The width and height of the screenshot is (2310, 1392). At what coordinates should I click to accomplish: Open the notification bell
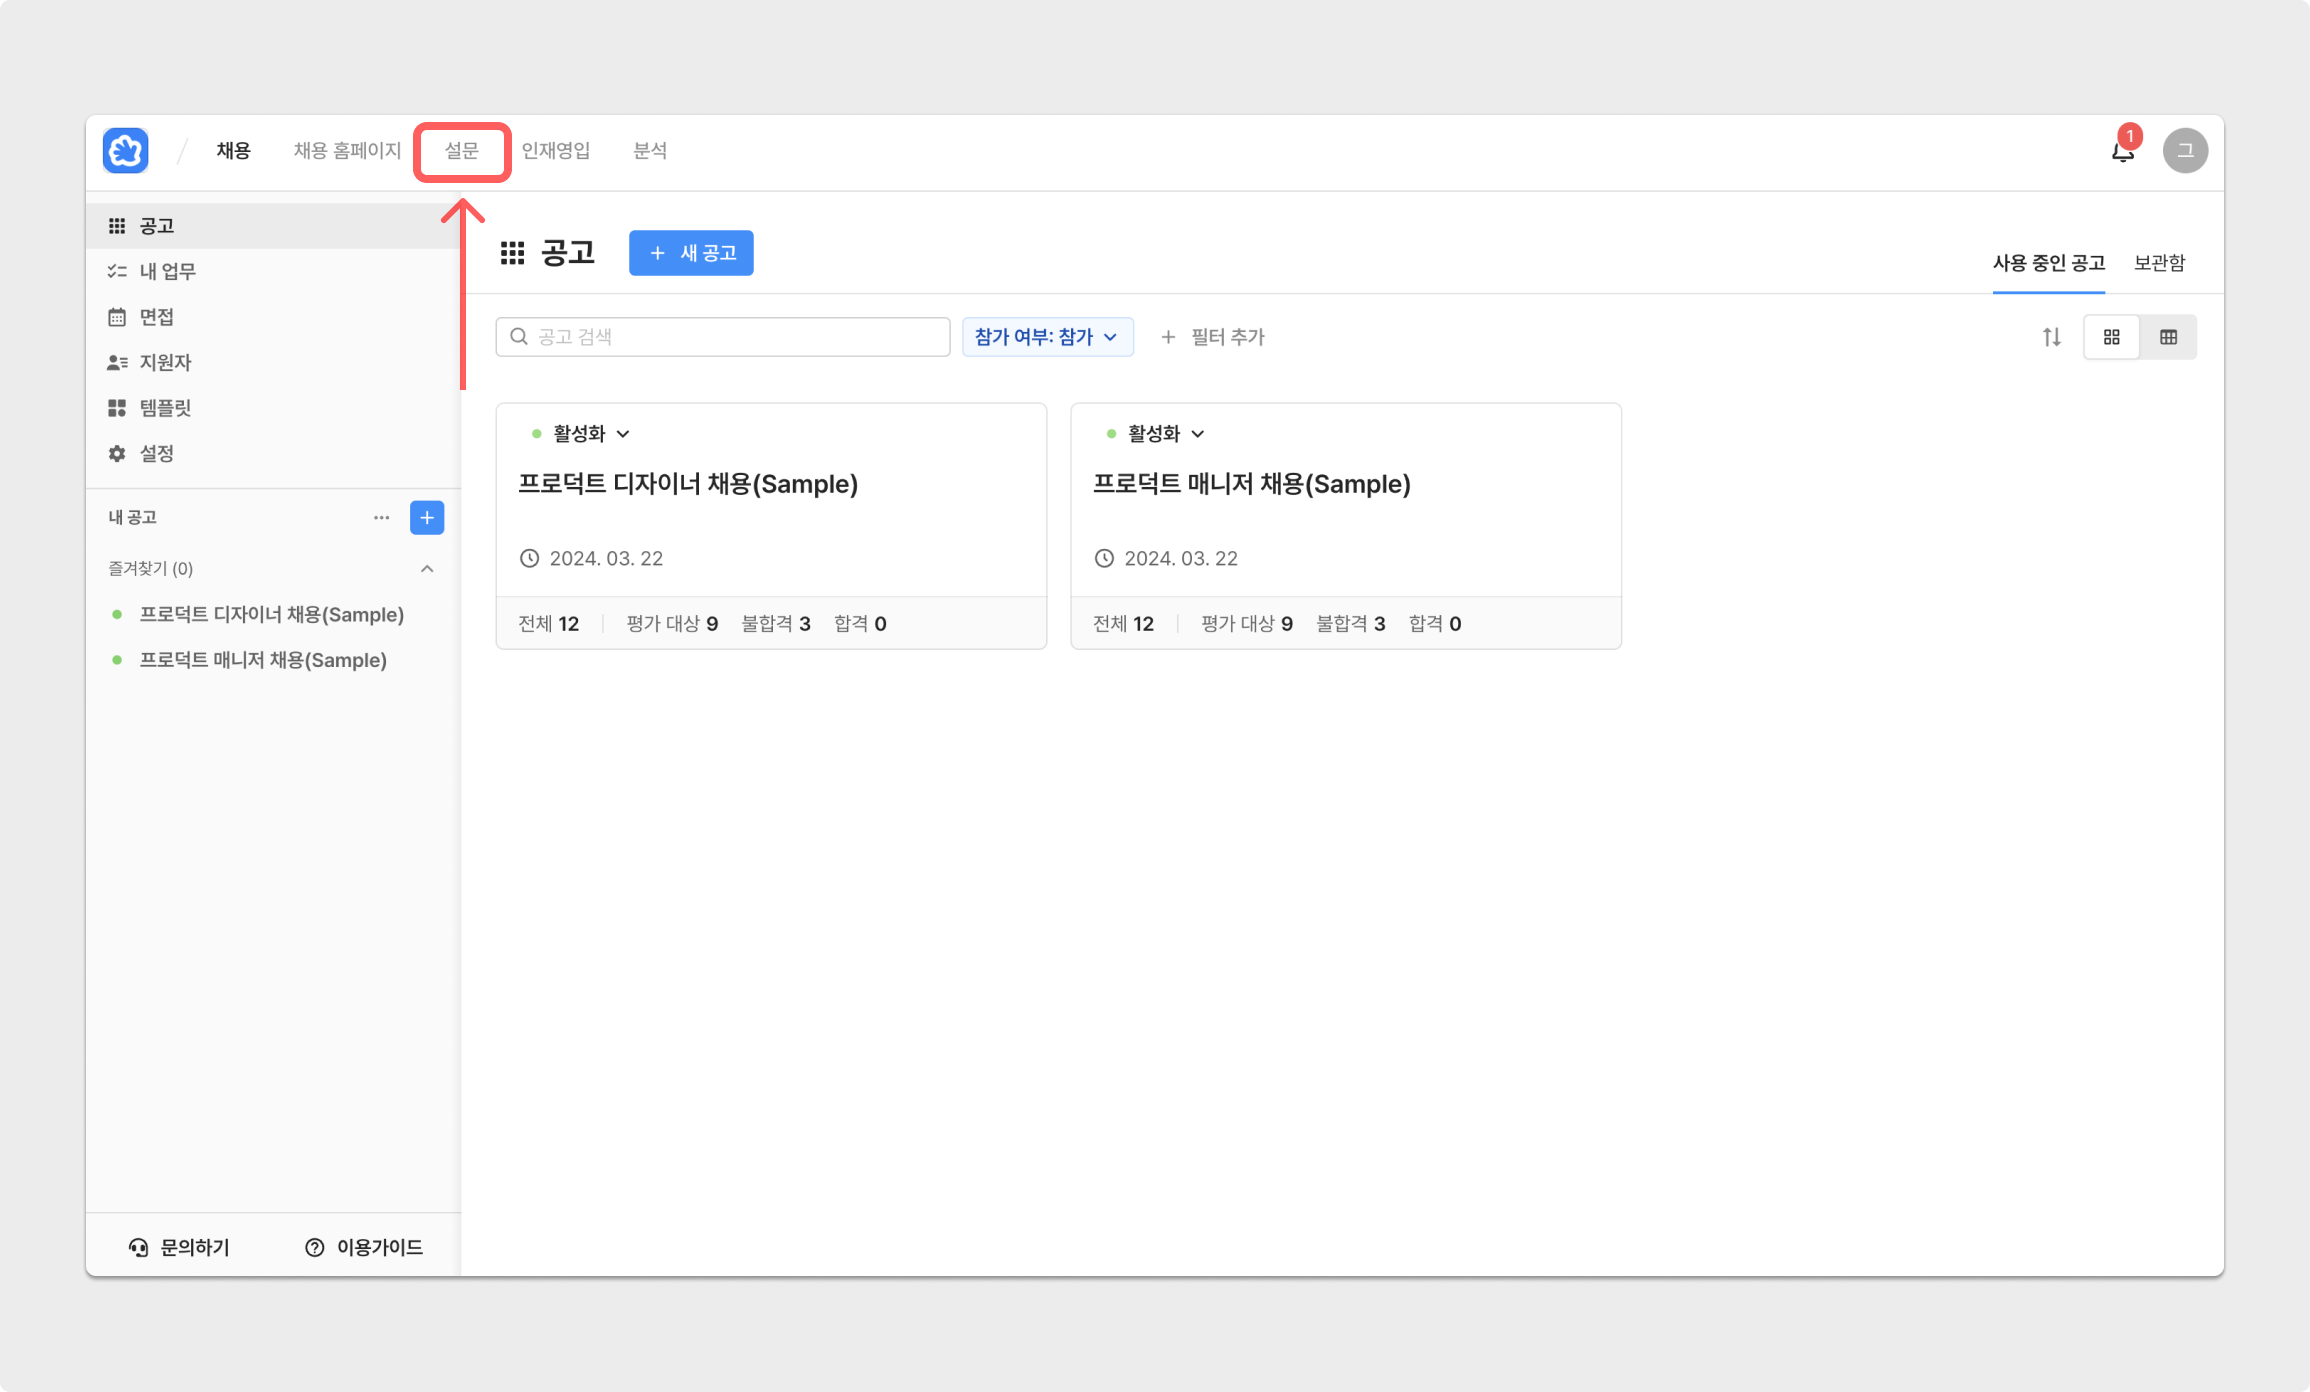pos(2122,151)
